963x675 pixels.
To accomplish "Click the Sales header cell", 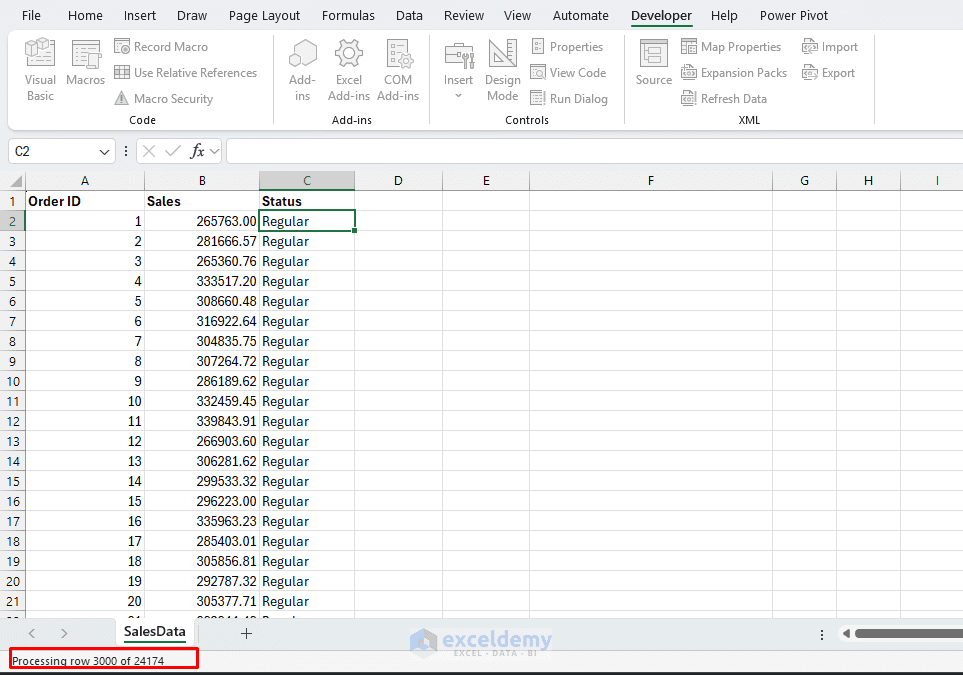I will [202, 201].
